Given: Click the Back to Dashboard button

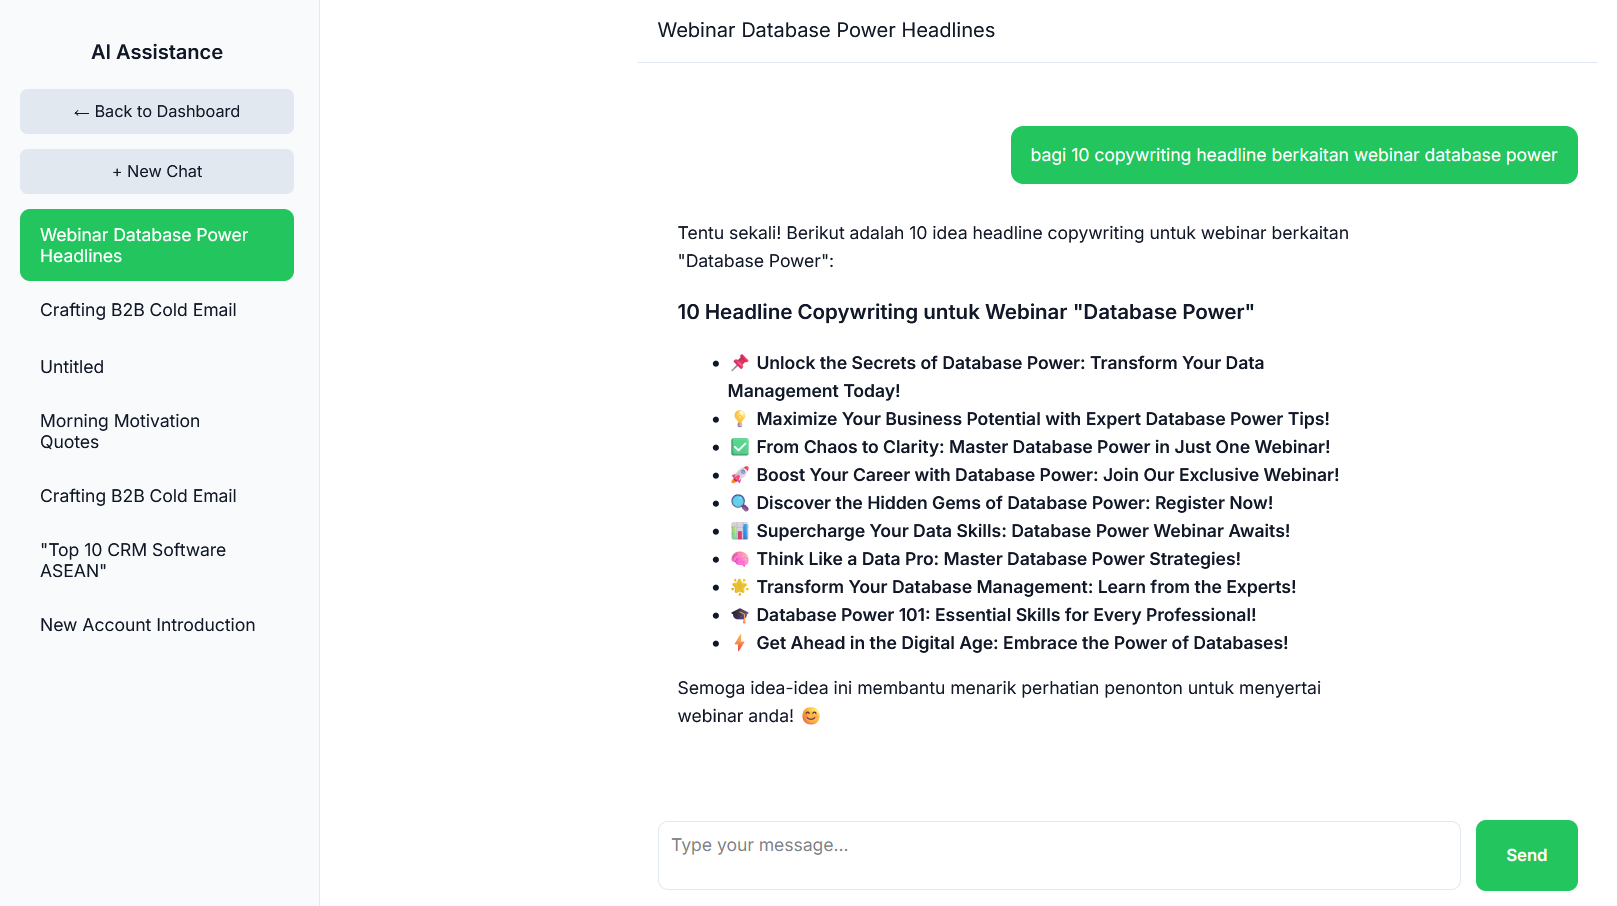Looking at the screenshot, I should [157, 112].
